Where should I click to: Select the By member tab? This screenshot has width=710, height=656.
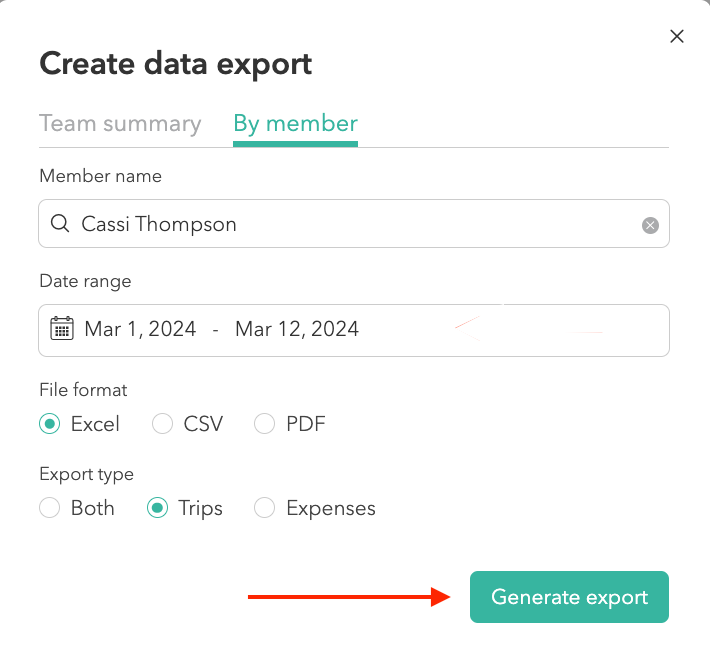click(x=295, y=124)
